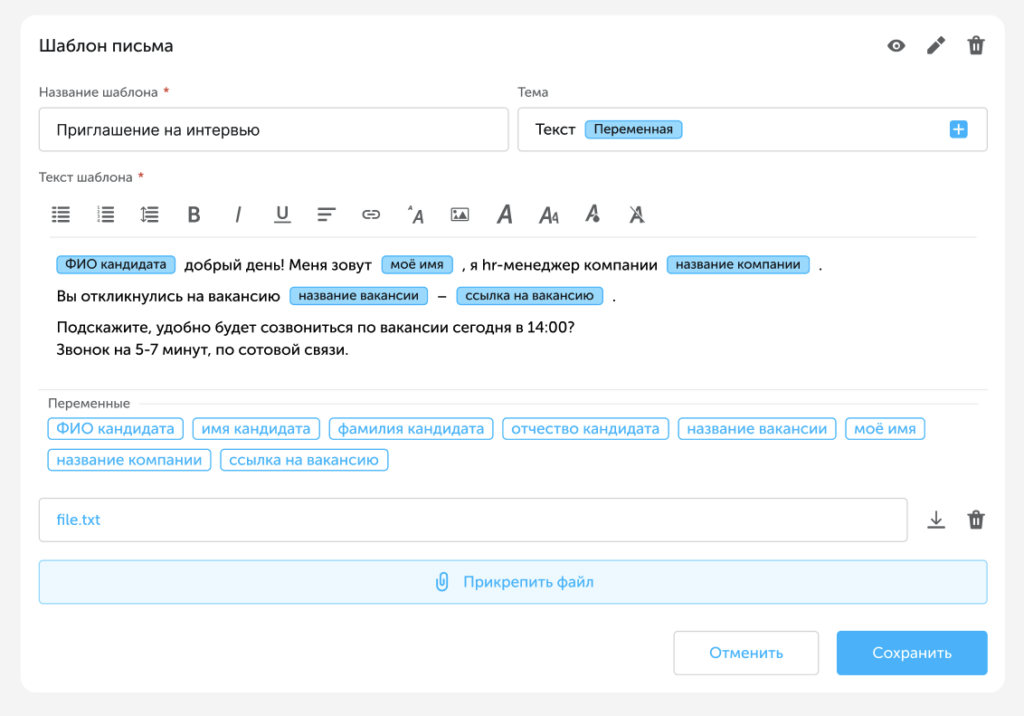Insert the 'имя кандидата' variable tag
Viewport: 1024px width, 716px height.
pyautogui.click(x=256, y=429)
